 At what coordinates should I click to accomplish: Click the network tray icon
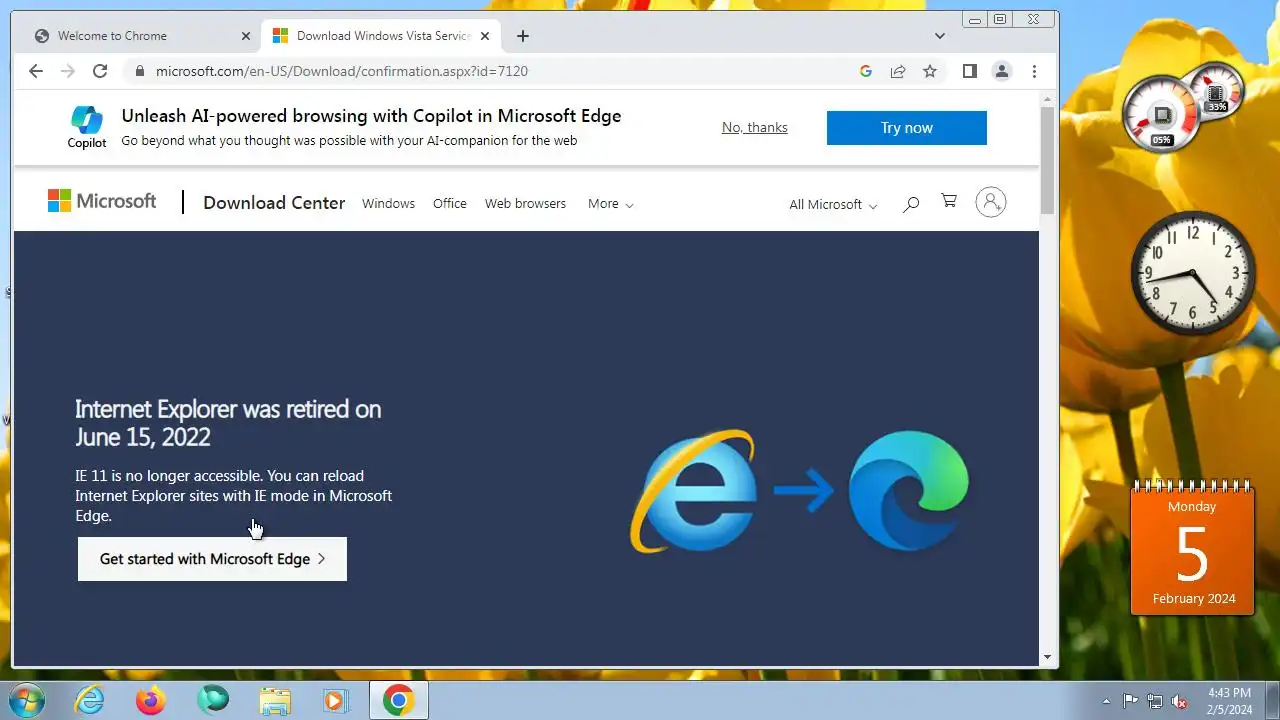1155,701
